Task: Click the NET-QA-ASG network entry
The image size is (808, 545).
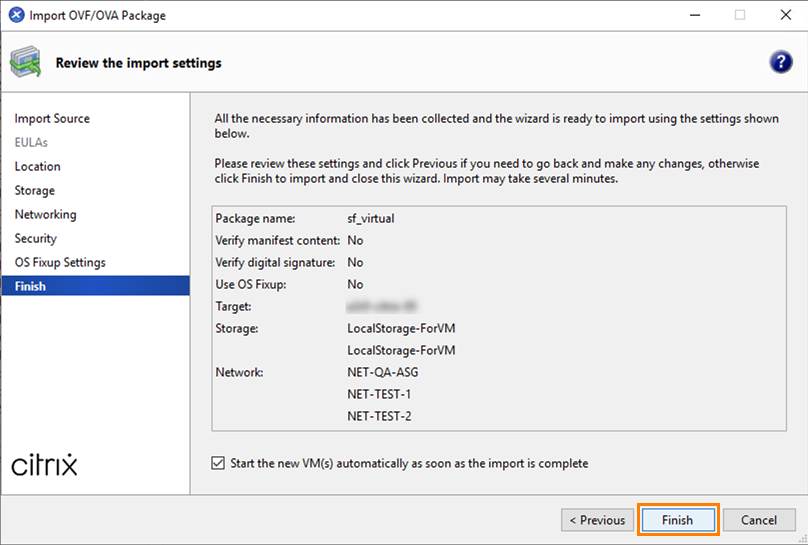Action: pos(382,372)
